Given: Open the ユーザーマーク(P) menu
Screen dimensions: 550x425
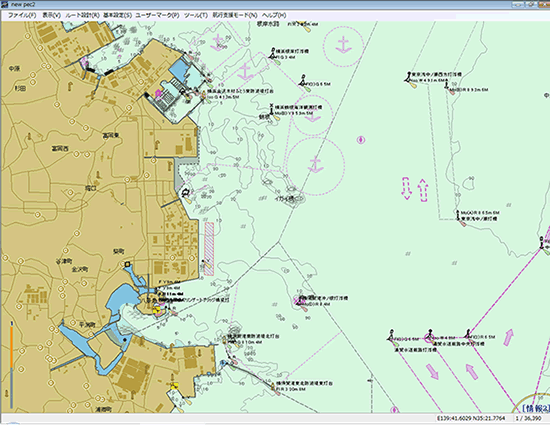Looking at the screenshot, I should (x=157, y=15).
